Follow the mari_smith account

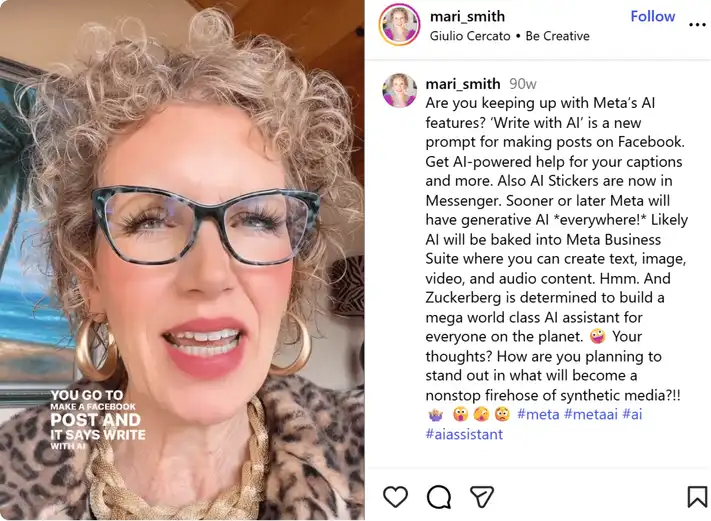coord(653,16)
